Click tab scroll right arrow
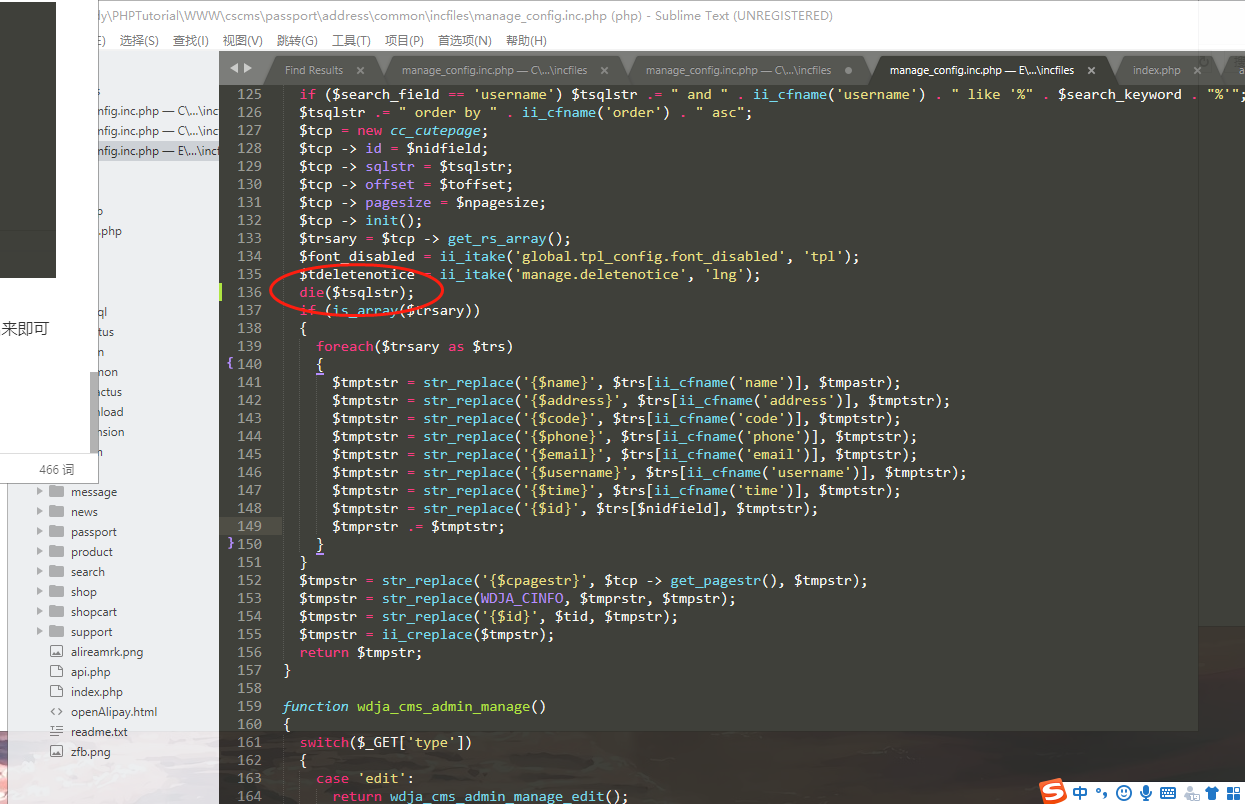This screenshot has width=1245, height=804. (247, 69)
